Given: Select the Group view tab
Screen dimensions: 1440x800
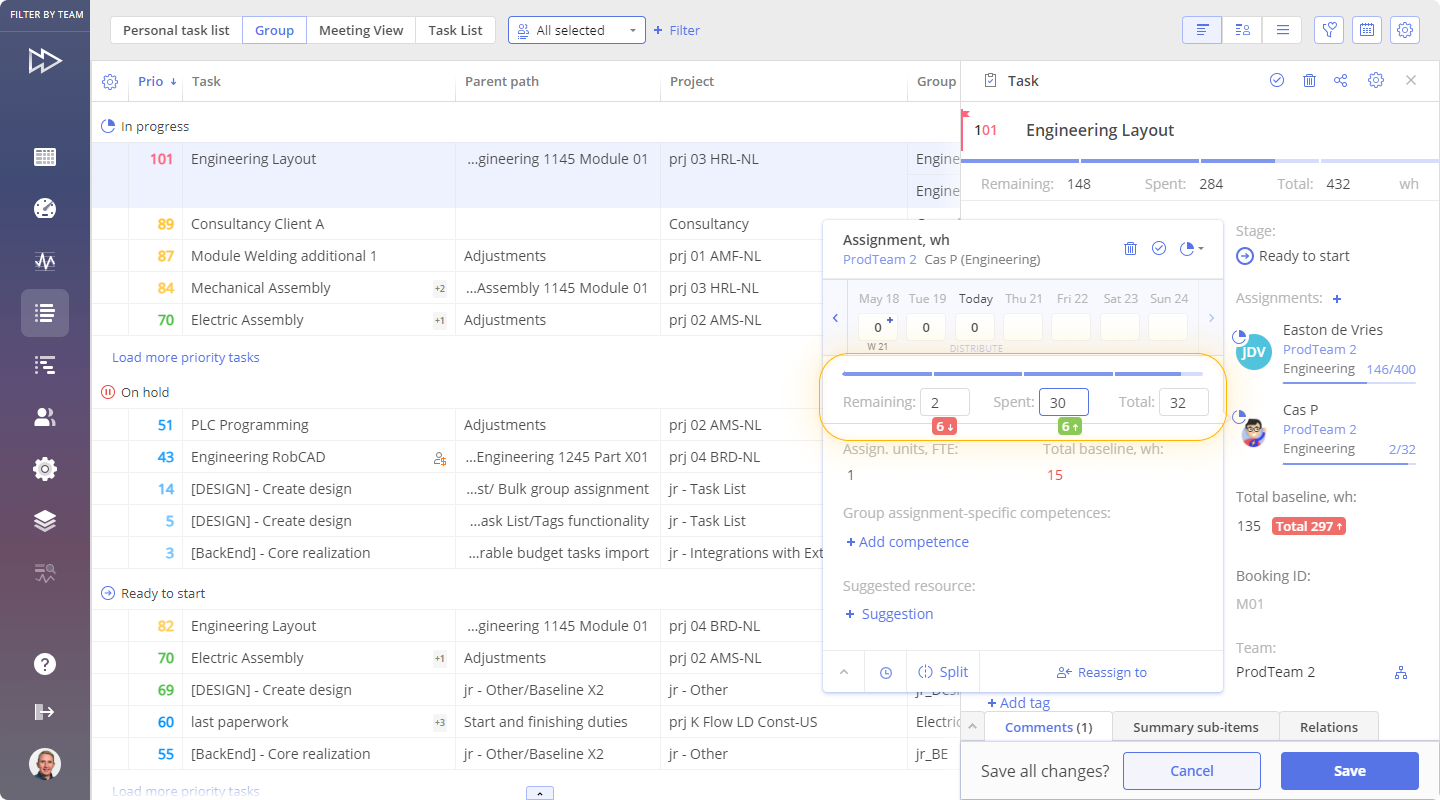Looking at the screenshot, I should 274,30.
